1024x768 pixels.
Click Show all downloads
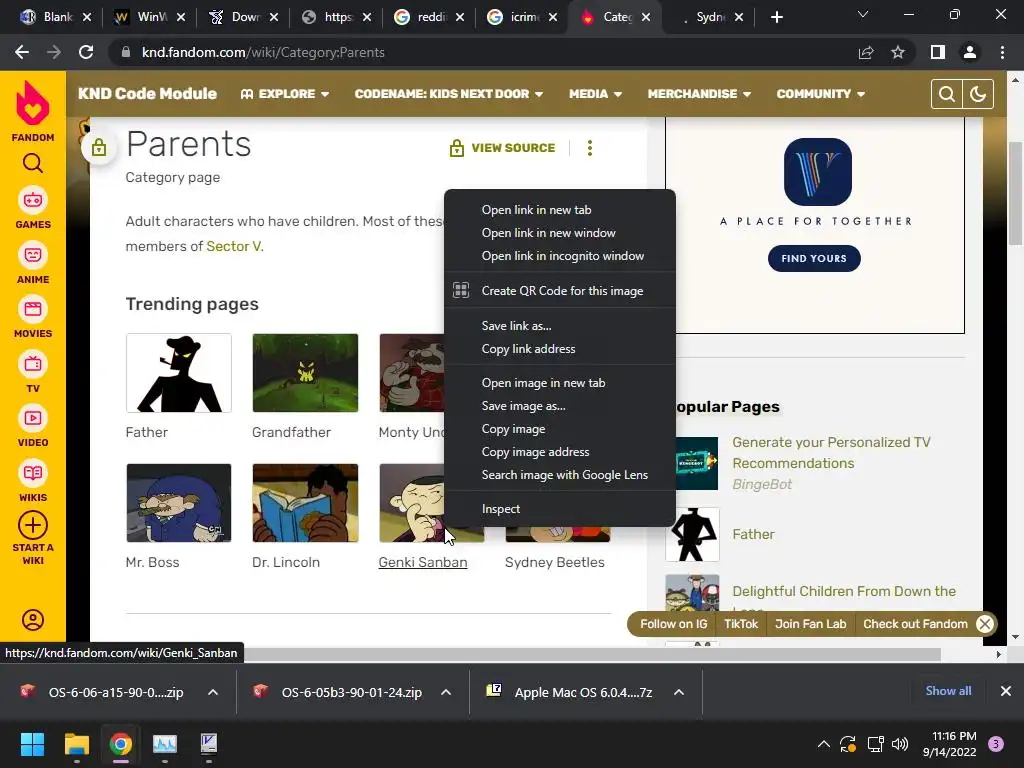click(948, 691)
